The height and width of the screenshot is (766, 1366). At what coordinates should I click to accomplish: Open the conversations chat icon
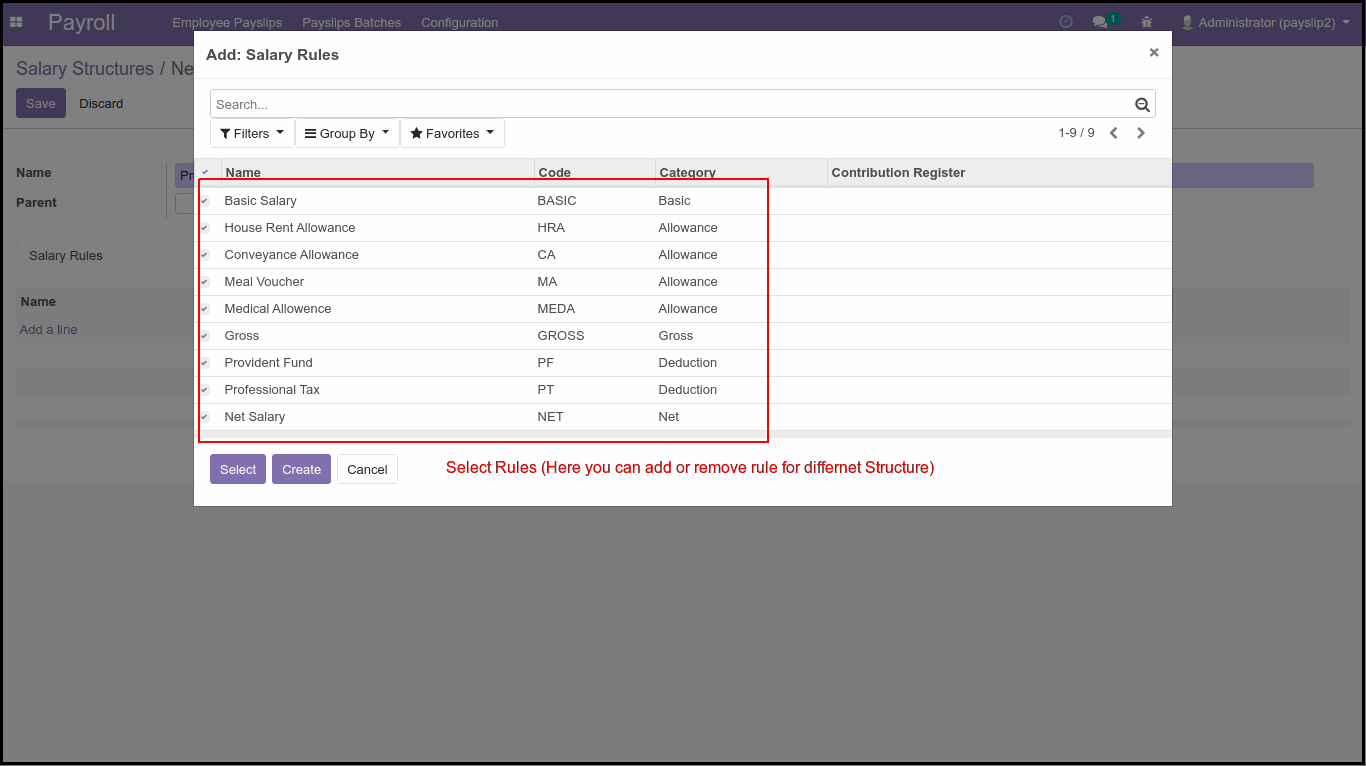tap(1100, 22)
